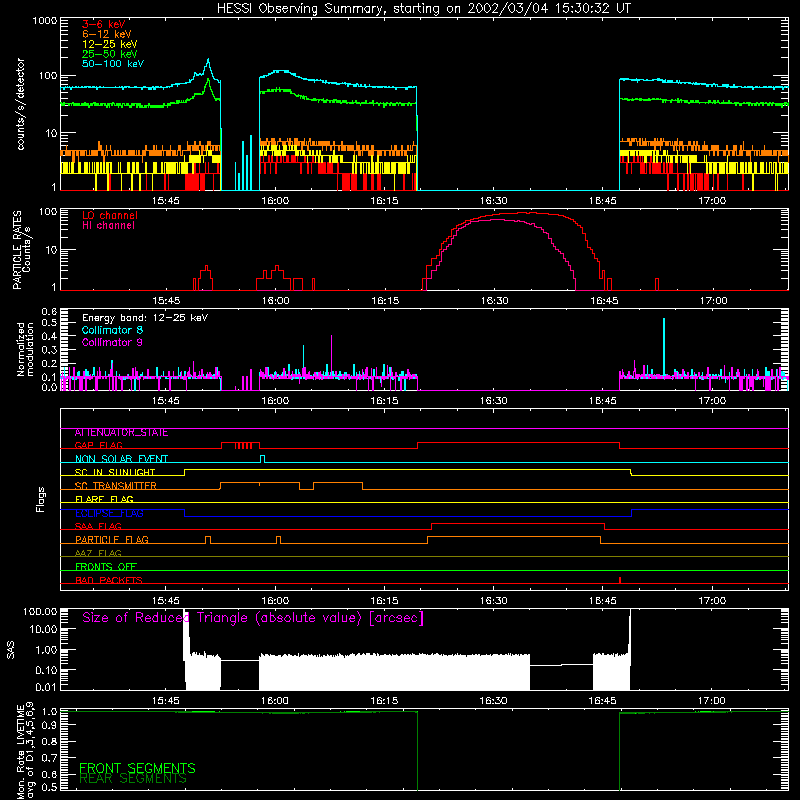This screenshot has width=800, height=800.
Task: Click the ATTENUATOR_STATE flag label
Action: (121, 433)
